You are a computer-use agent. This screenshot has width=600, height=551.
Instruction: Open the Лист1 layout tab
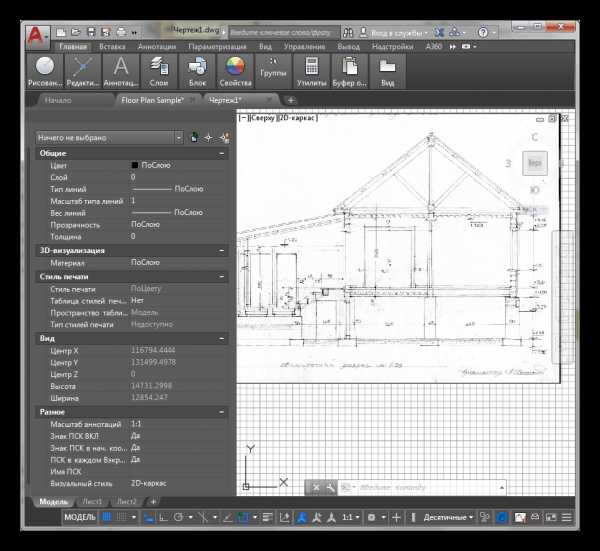click(92, 500)
